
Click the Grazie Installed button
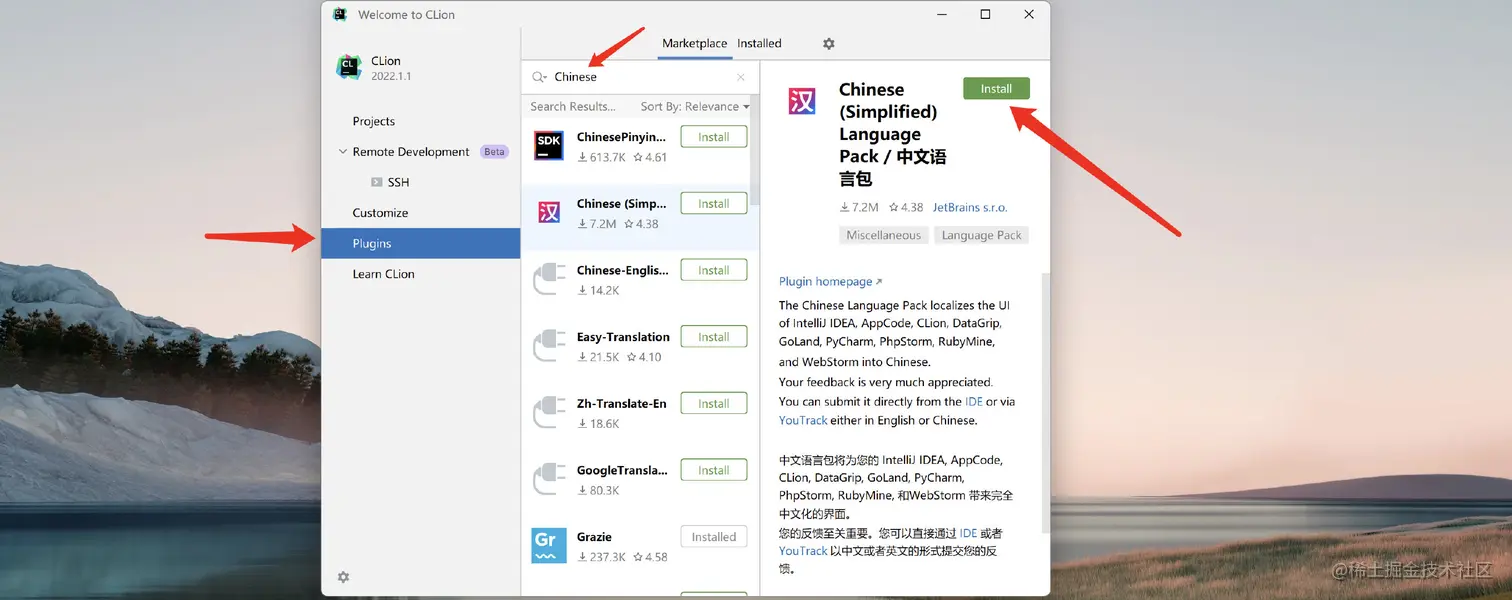[714, 537]
